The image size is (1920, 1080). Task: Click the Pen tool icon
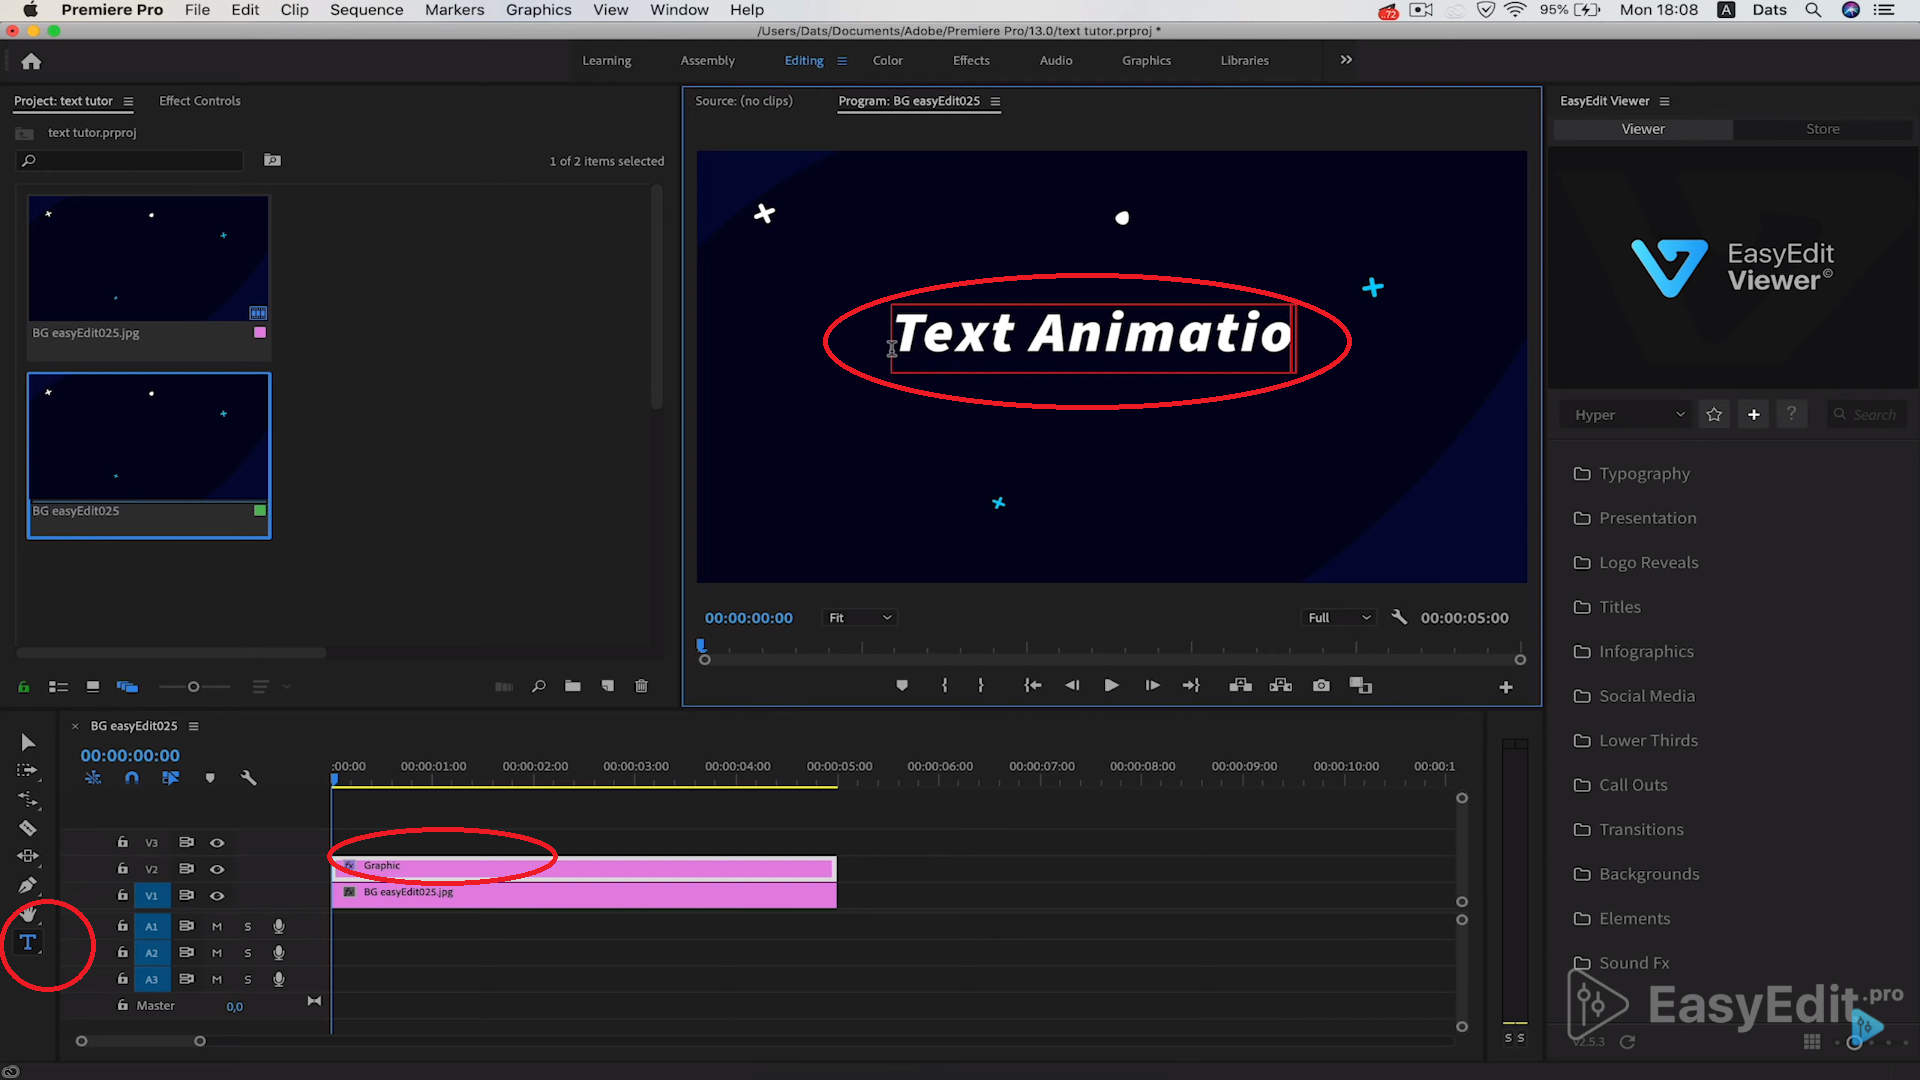[26, 882]
